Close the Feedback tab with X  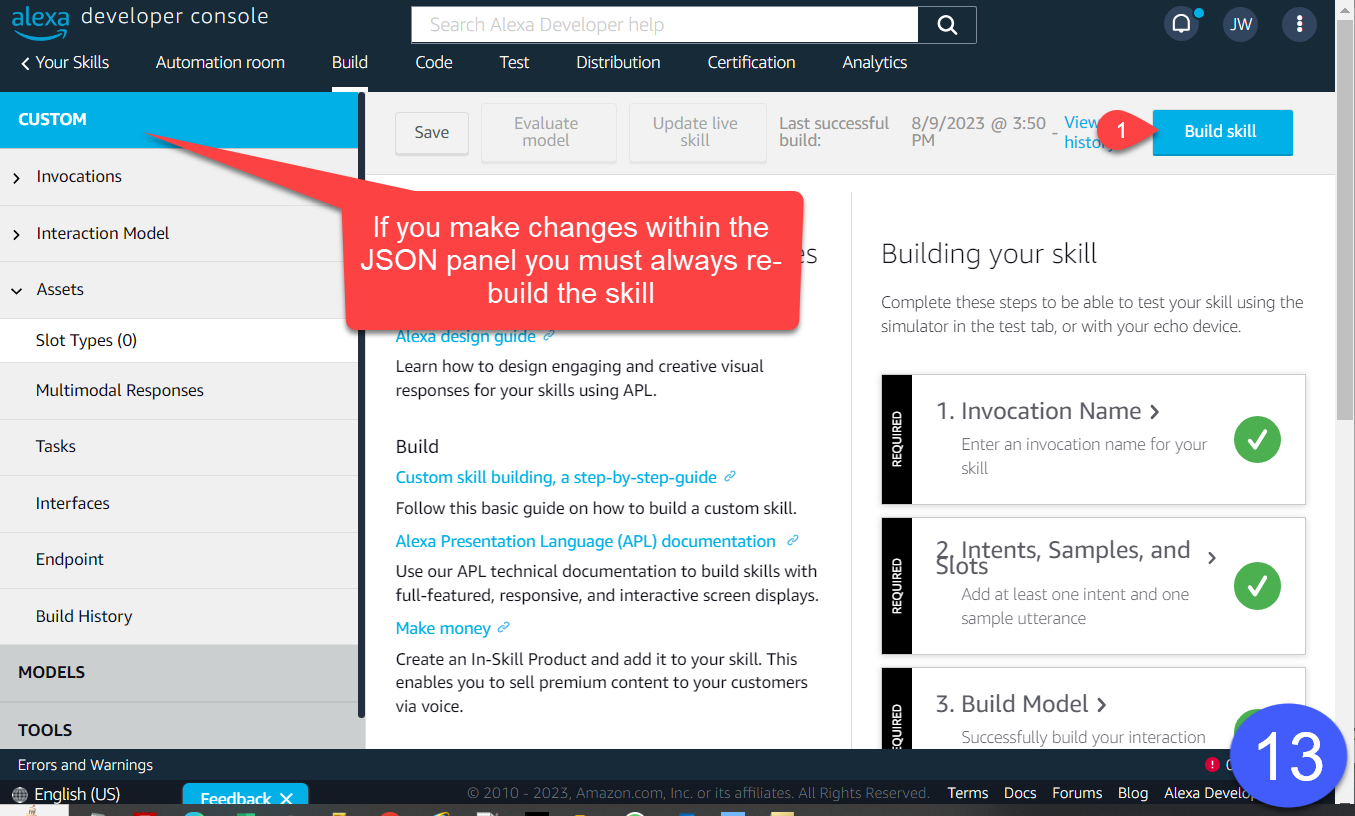[286, 798]
